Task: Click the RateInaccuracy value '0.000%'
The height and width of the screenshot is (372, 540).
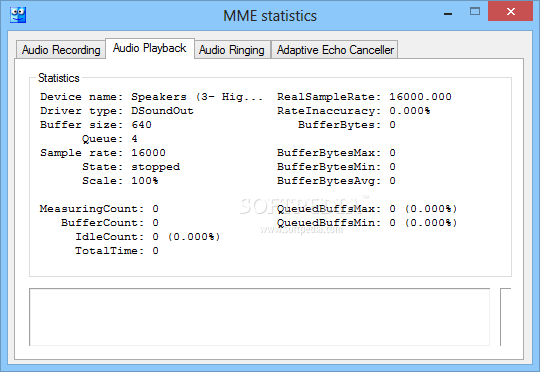Action: pyautogui.click(x=410, y=111)
